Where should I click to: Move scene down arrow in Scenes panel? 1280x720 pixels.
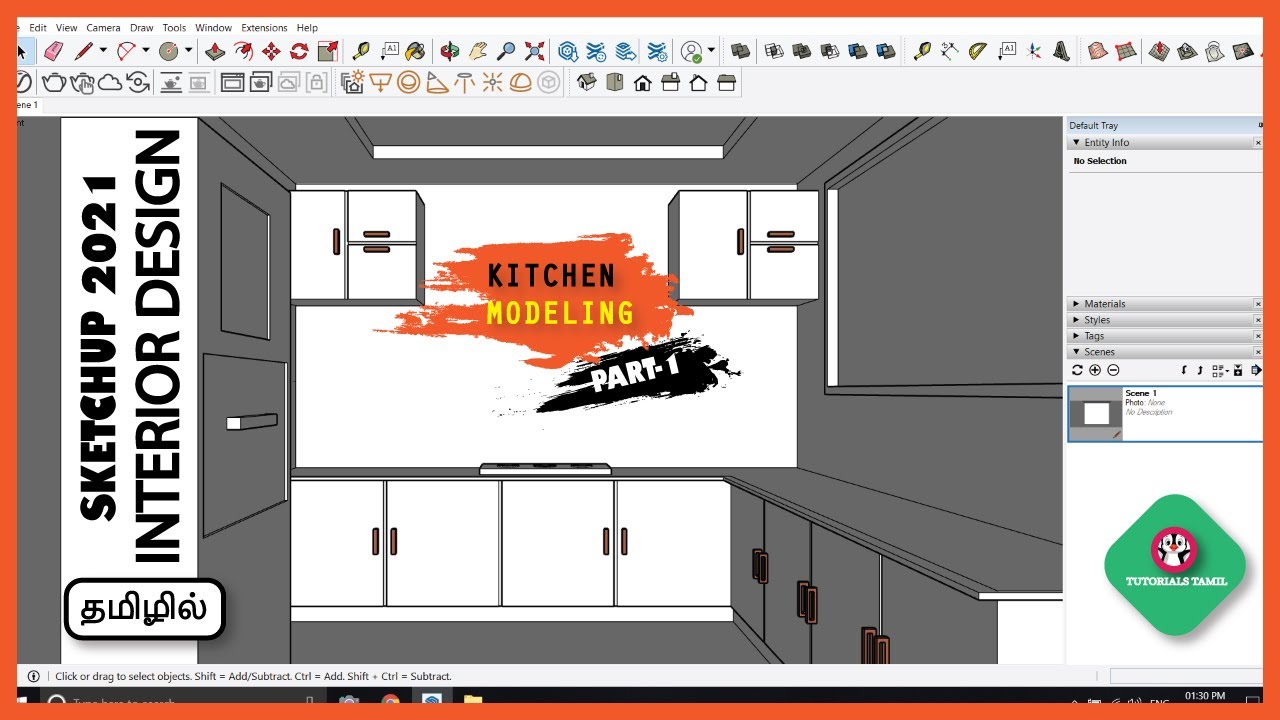(x=1184, y=370)
